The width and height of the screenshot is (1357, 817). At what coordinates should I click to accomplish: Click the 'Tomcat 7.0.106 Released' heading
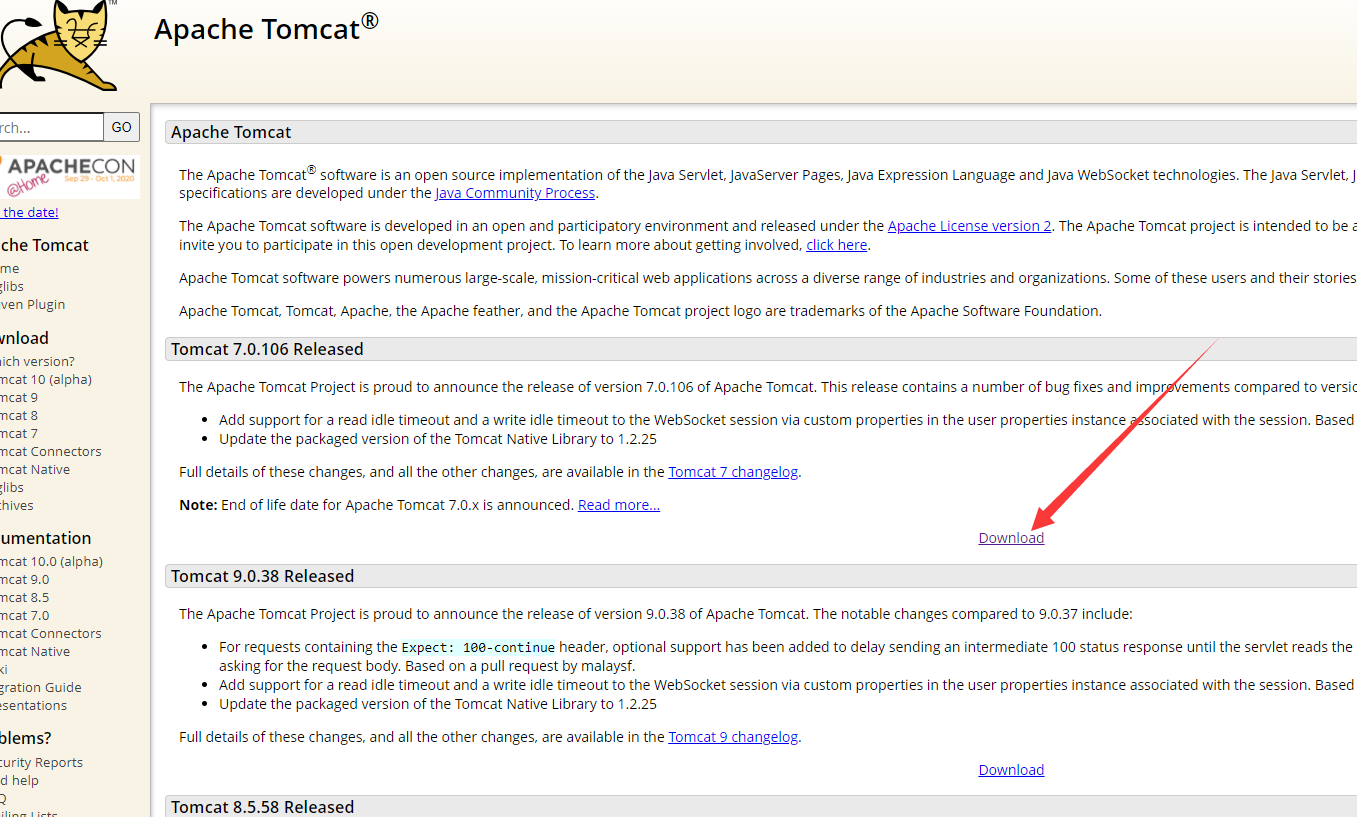click(x=267, y=349)
